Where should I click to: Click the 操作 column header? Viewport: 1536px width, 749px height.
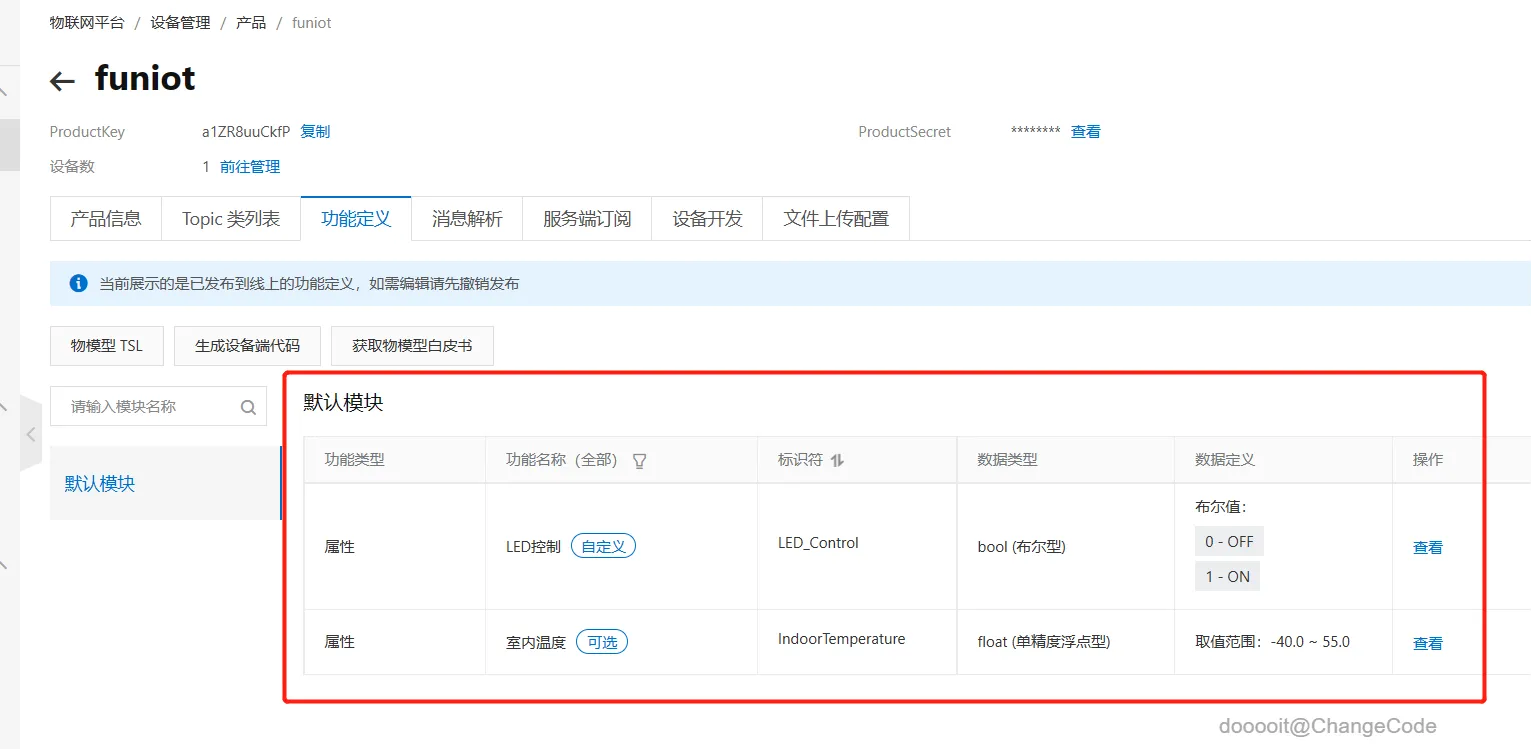(x=1428, y=460)
